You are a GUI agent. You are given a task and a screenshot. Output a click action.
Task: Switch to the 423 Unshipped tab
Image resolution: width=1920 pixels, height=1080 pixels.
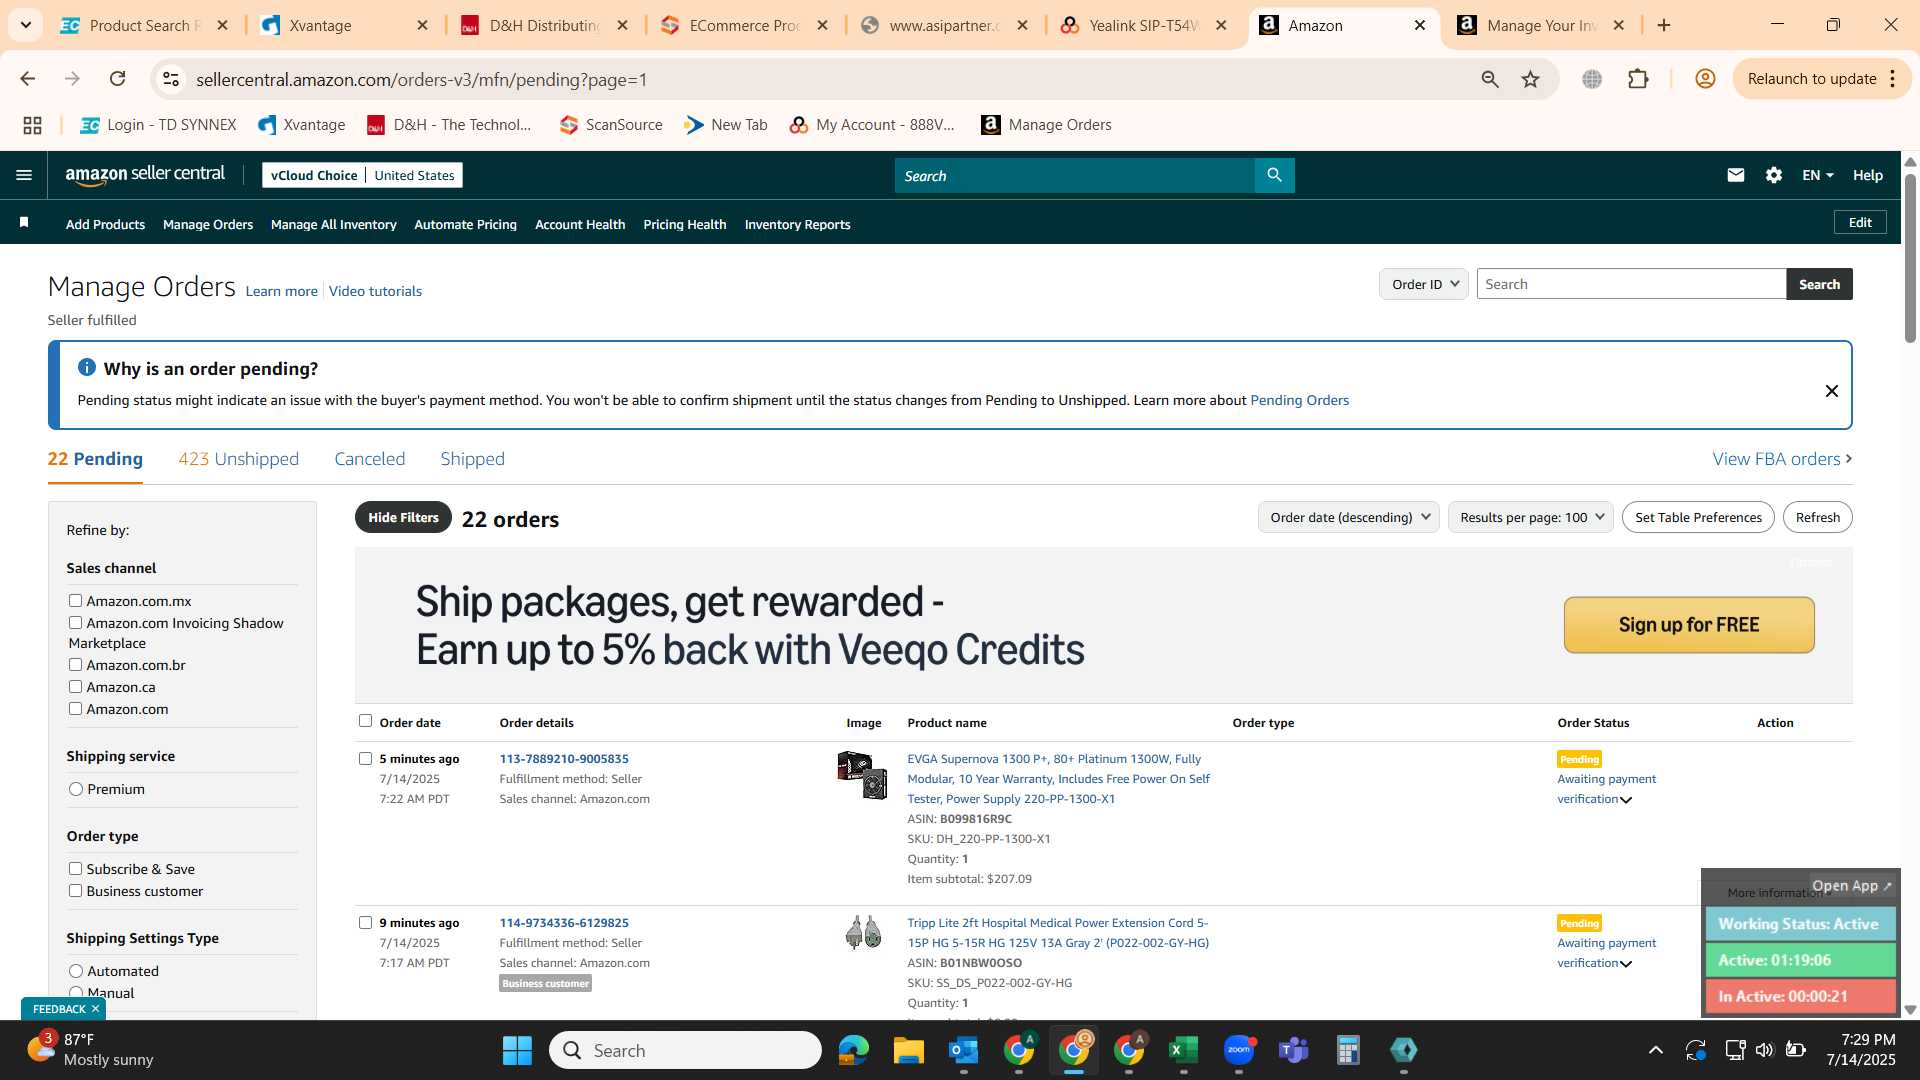(238, 459)
